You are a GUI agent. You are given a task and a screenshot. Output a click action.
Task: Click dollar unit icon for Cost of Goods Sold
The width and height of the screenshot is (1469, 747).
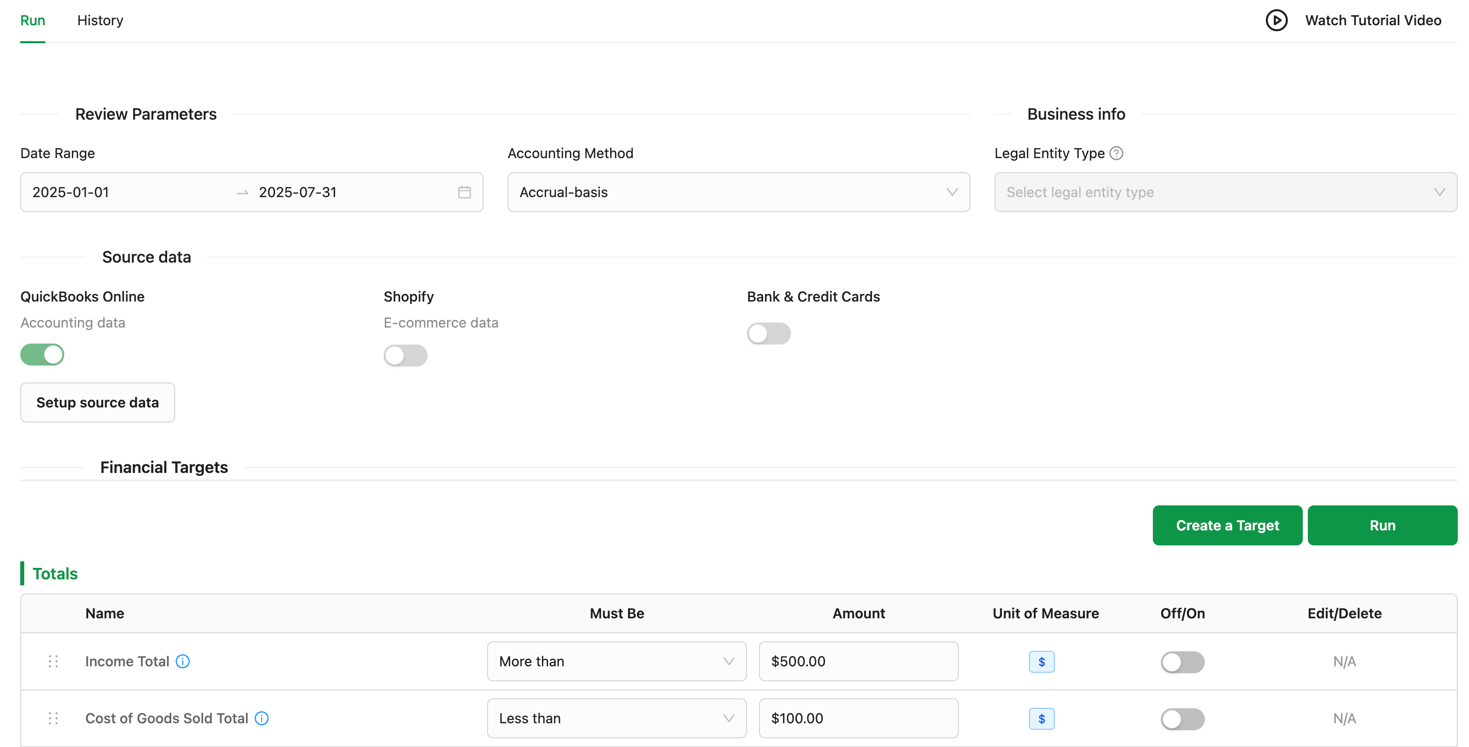click(1041, 719)
